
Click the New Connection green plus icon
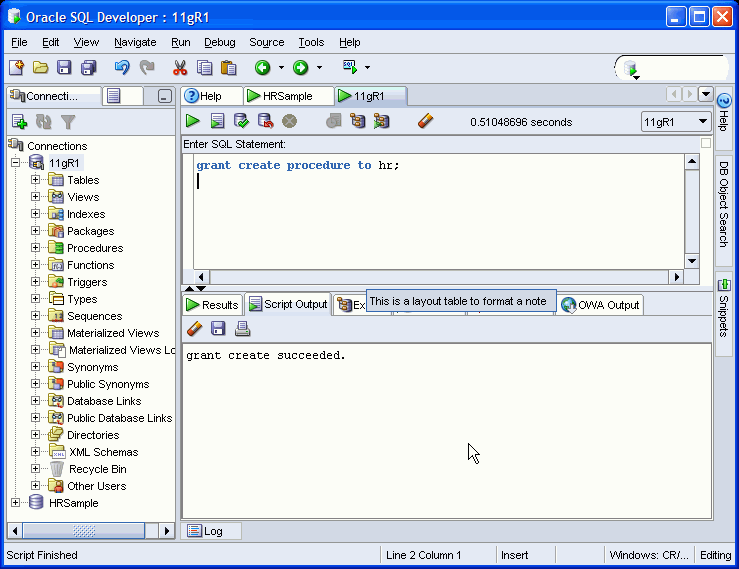(x=19, y=122)
